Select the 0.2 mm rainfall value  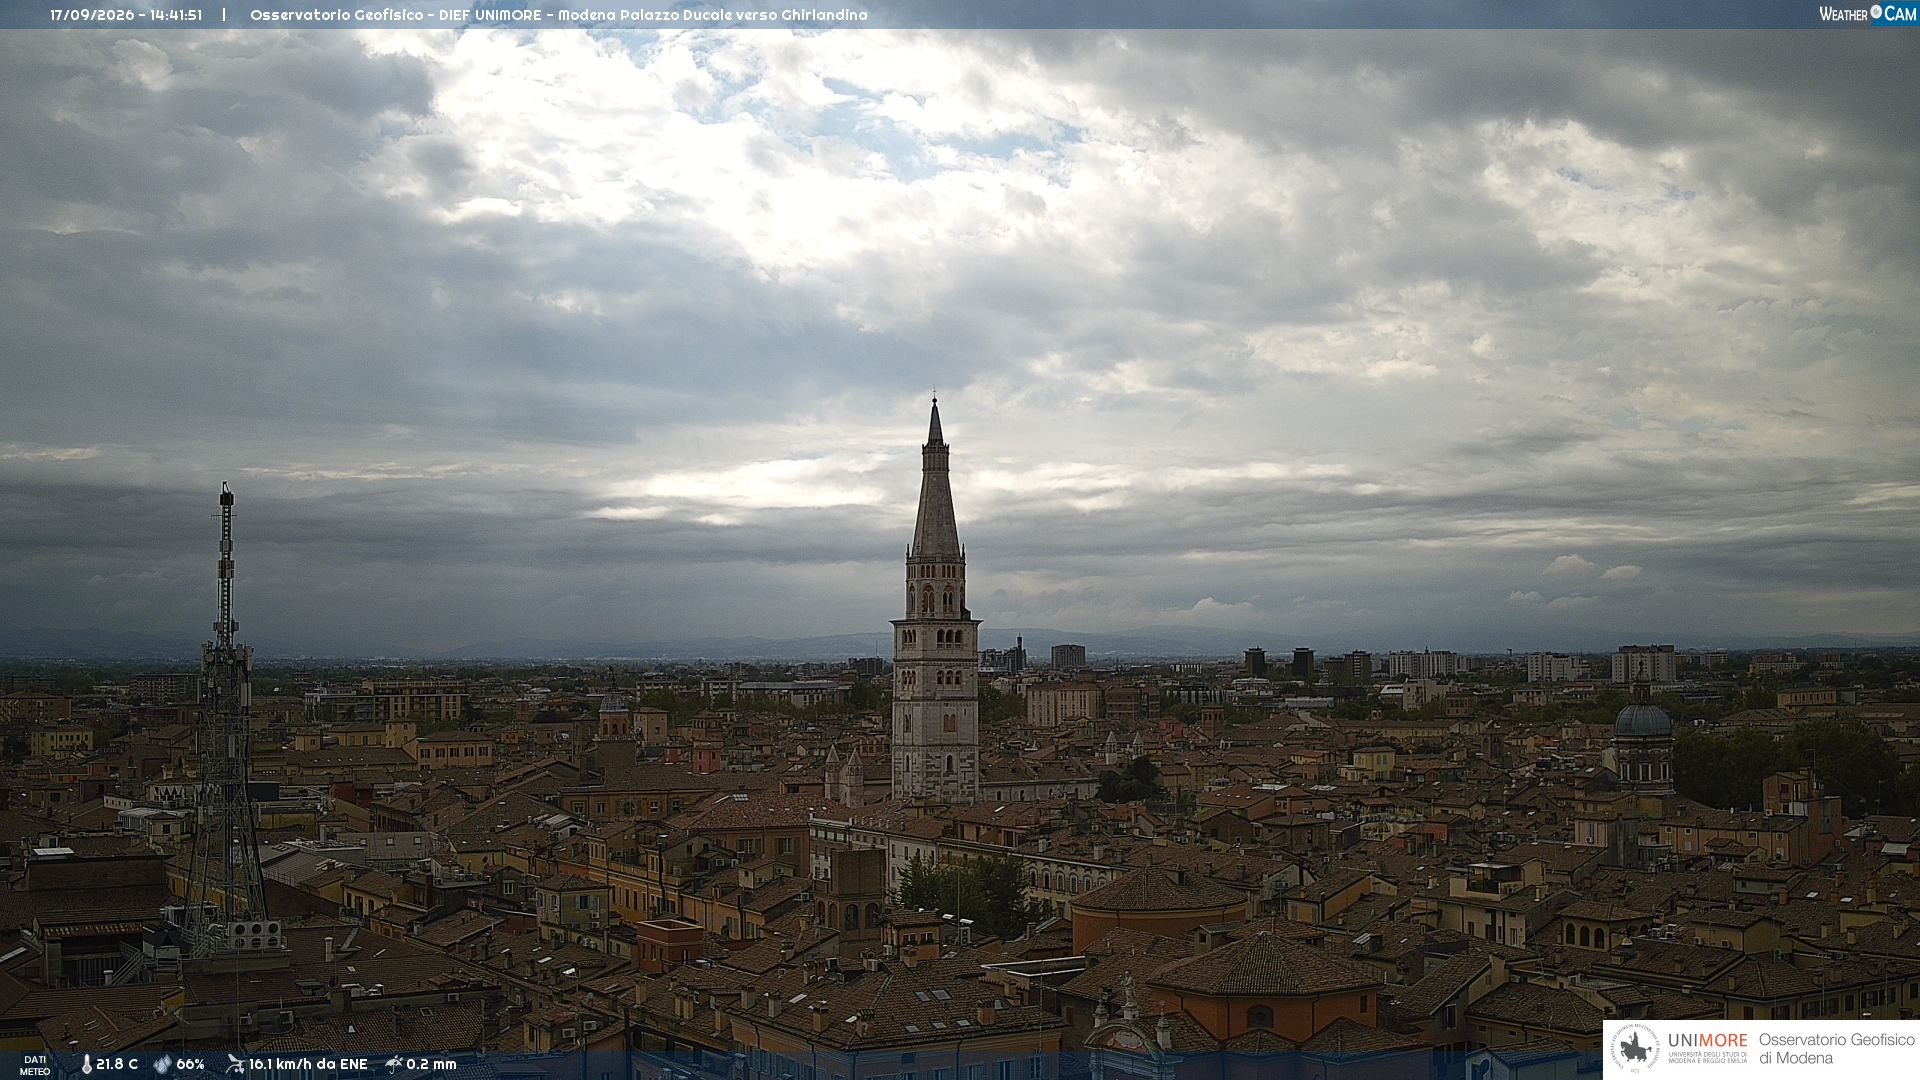(431, 1065)
